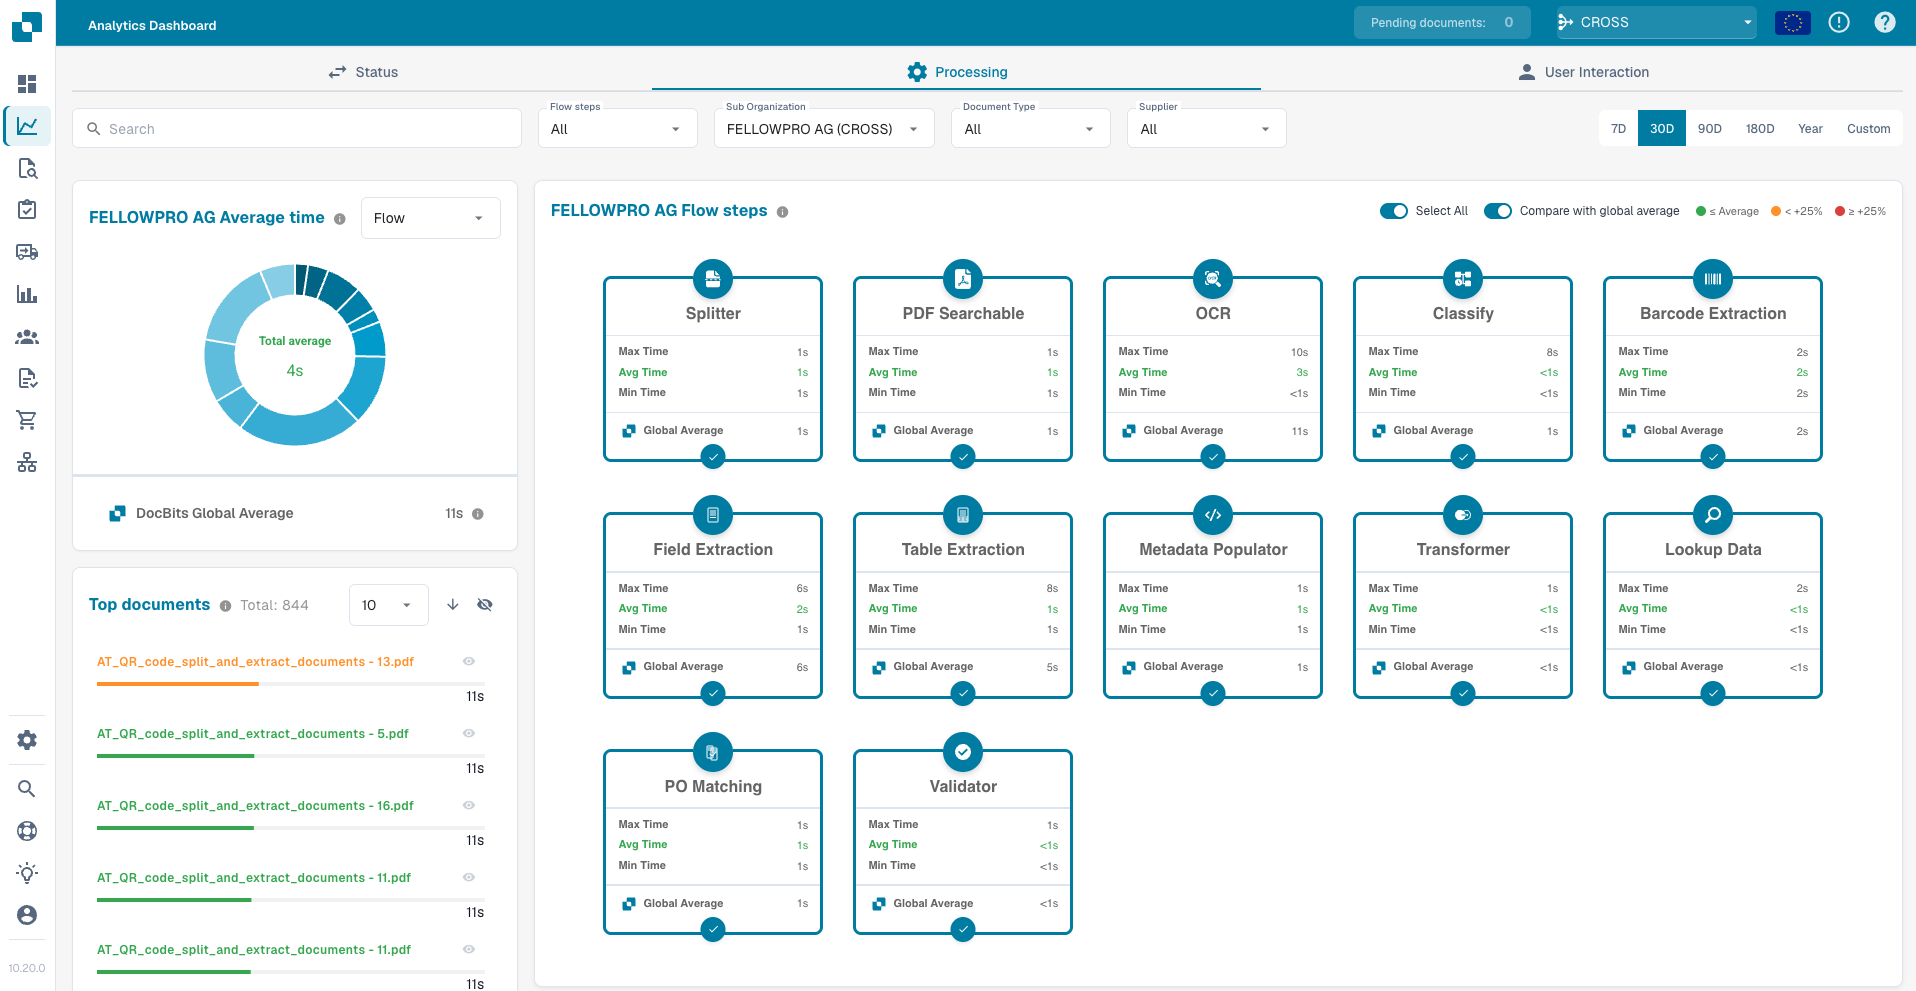Deselect the Validator step checkmark
The image size is (1916, 991).
click(963, 930)
